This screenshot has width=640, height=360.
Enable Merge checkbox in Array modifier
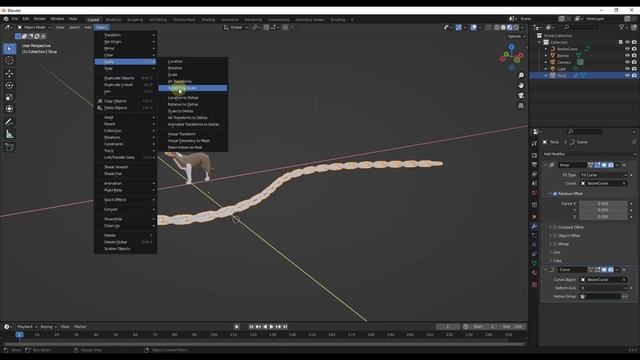tap(555, 244)
